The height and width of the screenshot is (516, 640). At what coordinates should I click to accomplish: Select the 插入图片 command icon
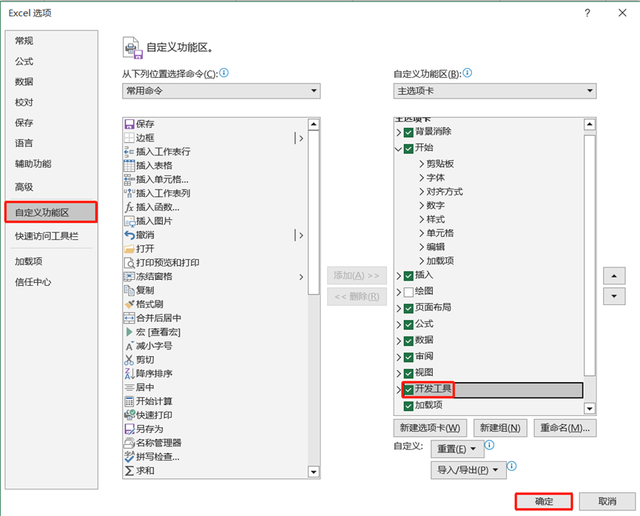point(129,221)
